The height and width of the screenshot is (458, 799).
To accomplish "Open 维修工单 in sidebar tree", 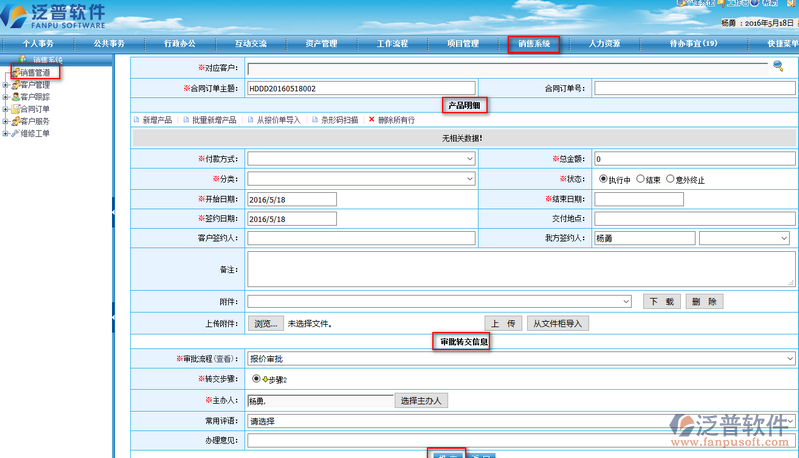I will pyautogui.click(x=34, y=133).
